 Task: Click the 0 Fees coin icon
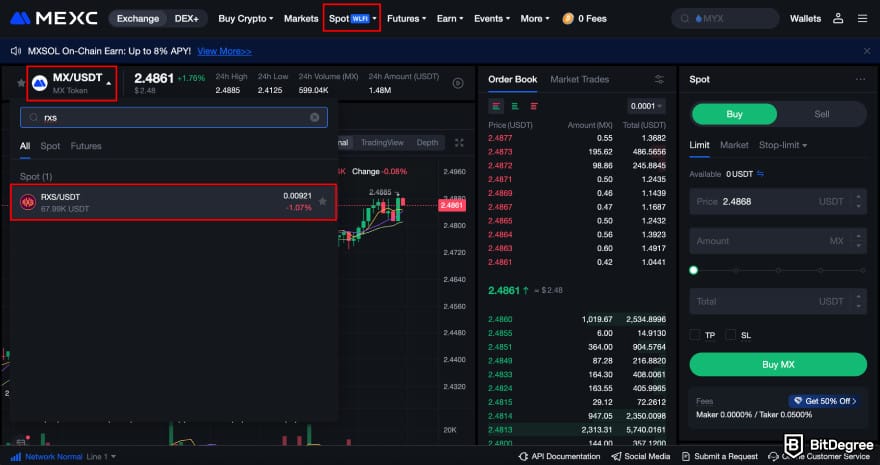point(568,19)
